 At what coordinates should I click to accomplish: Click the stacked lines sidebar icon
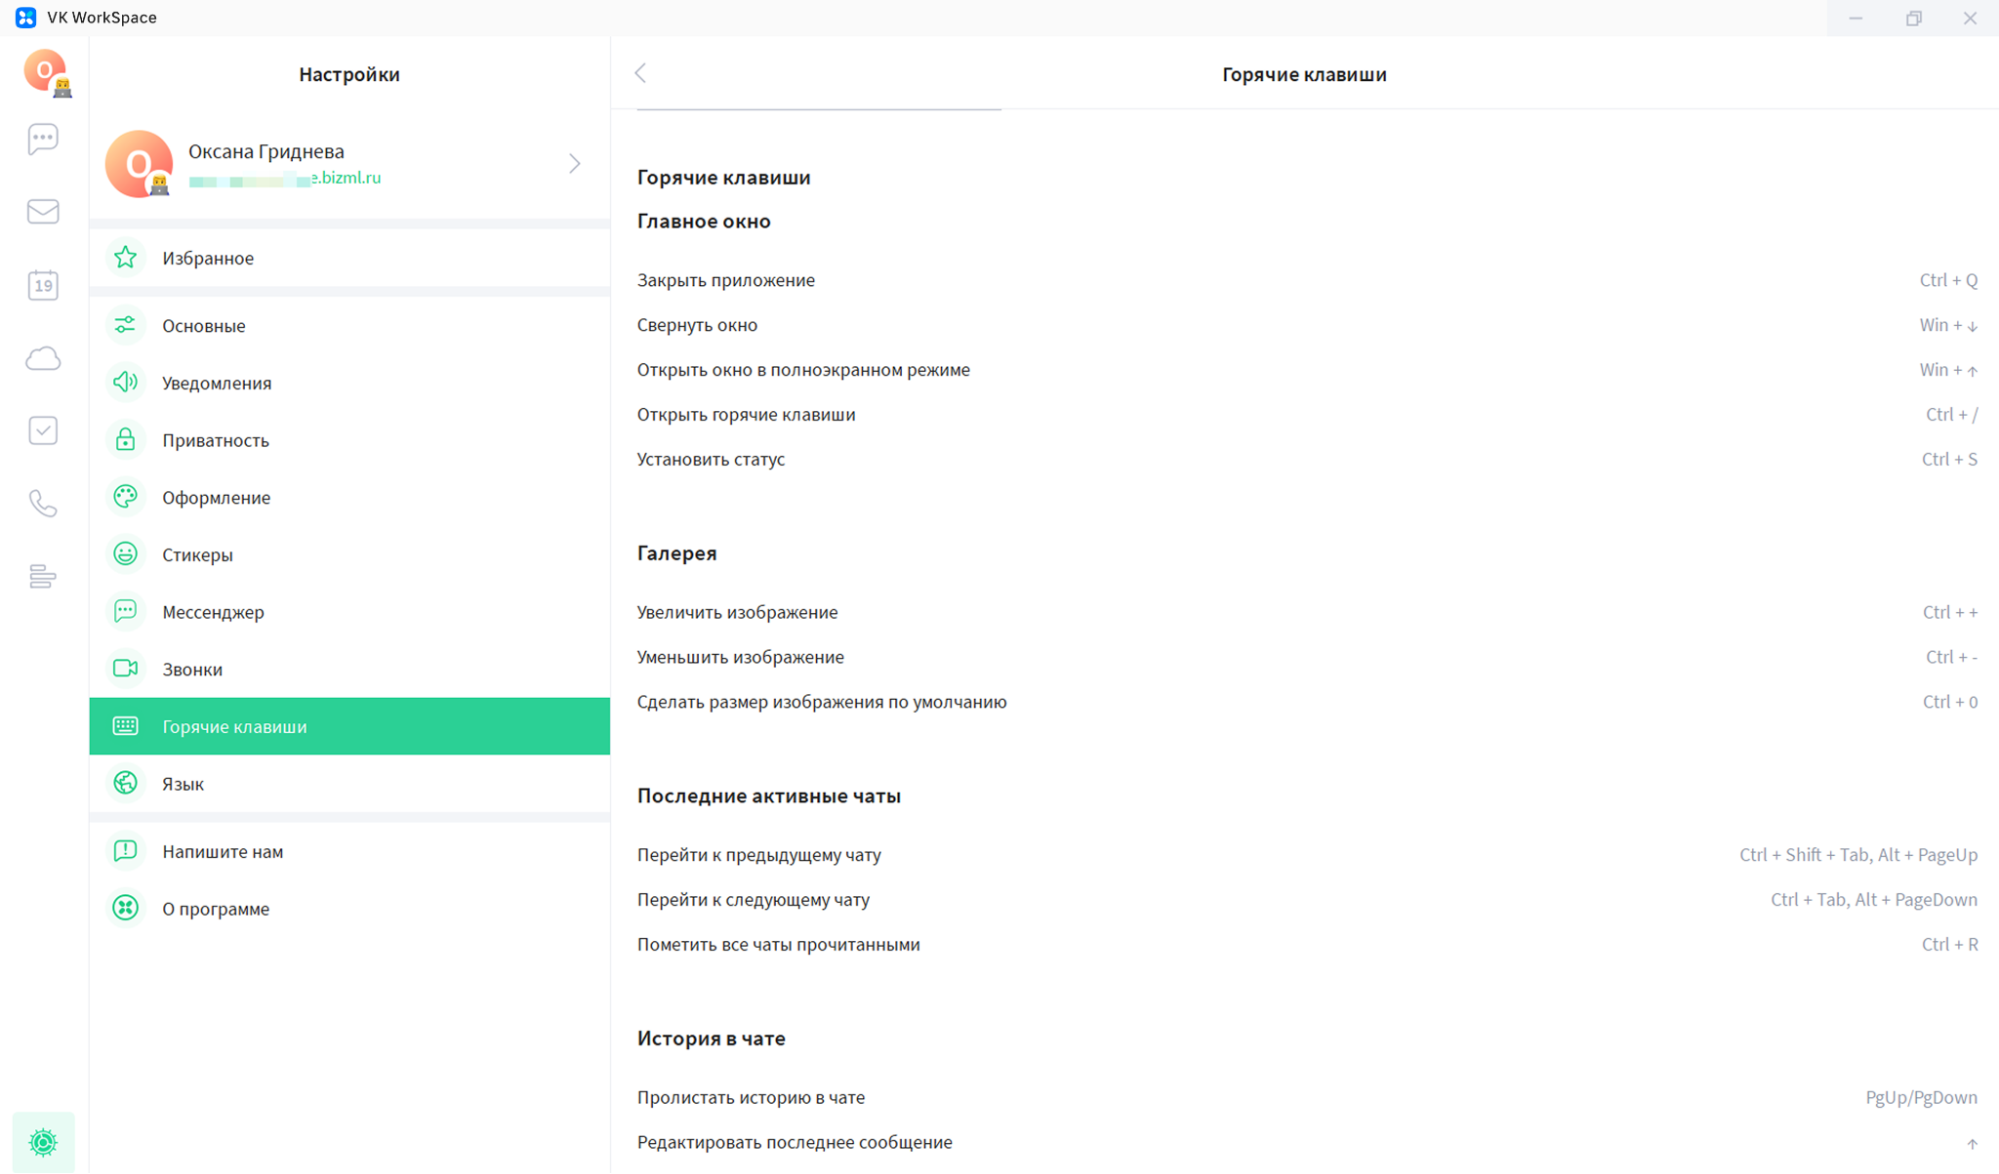click(x=43, y=576)
